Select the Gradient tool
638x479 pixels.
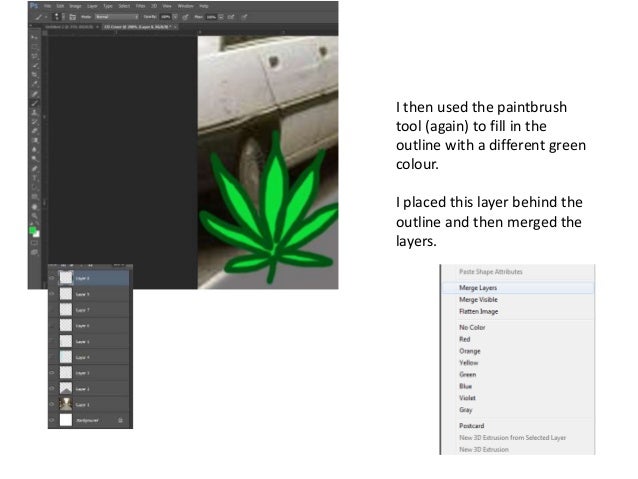coord(35,140)
